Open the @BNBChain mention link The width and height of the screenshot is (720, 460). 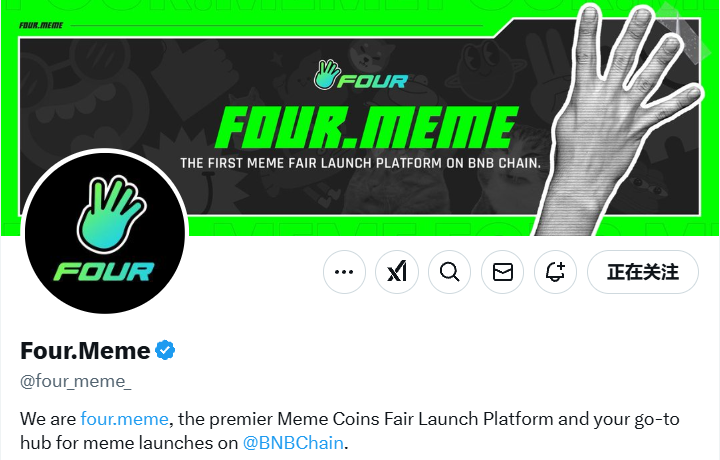294,442
